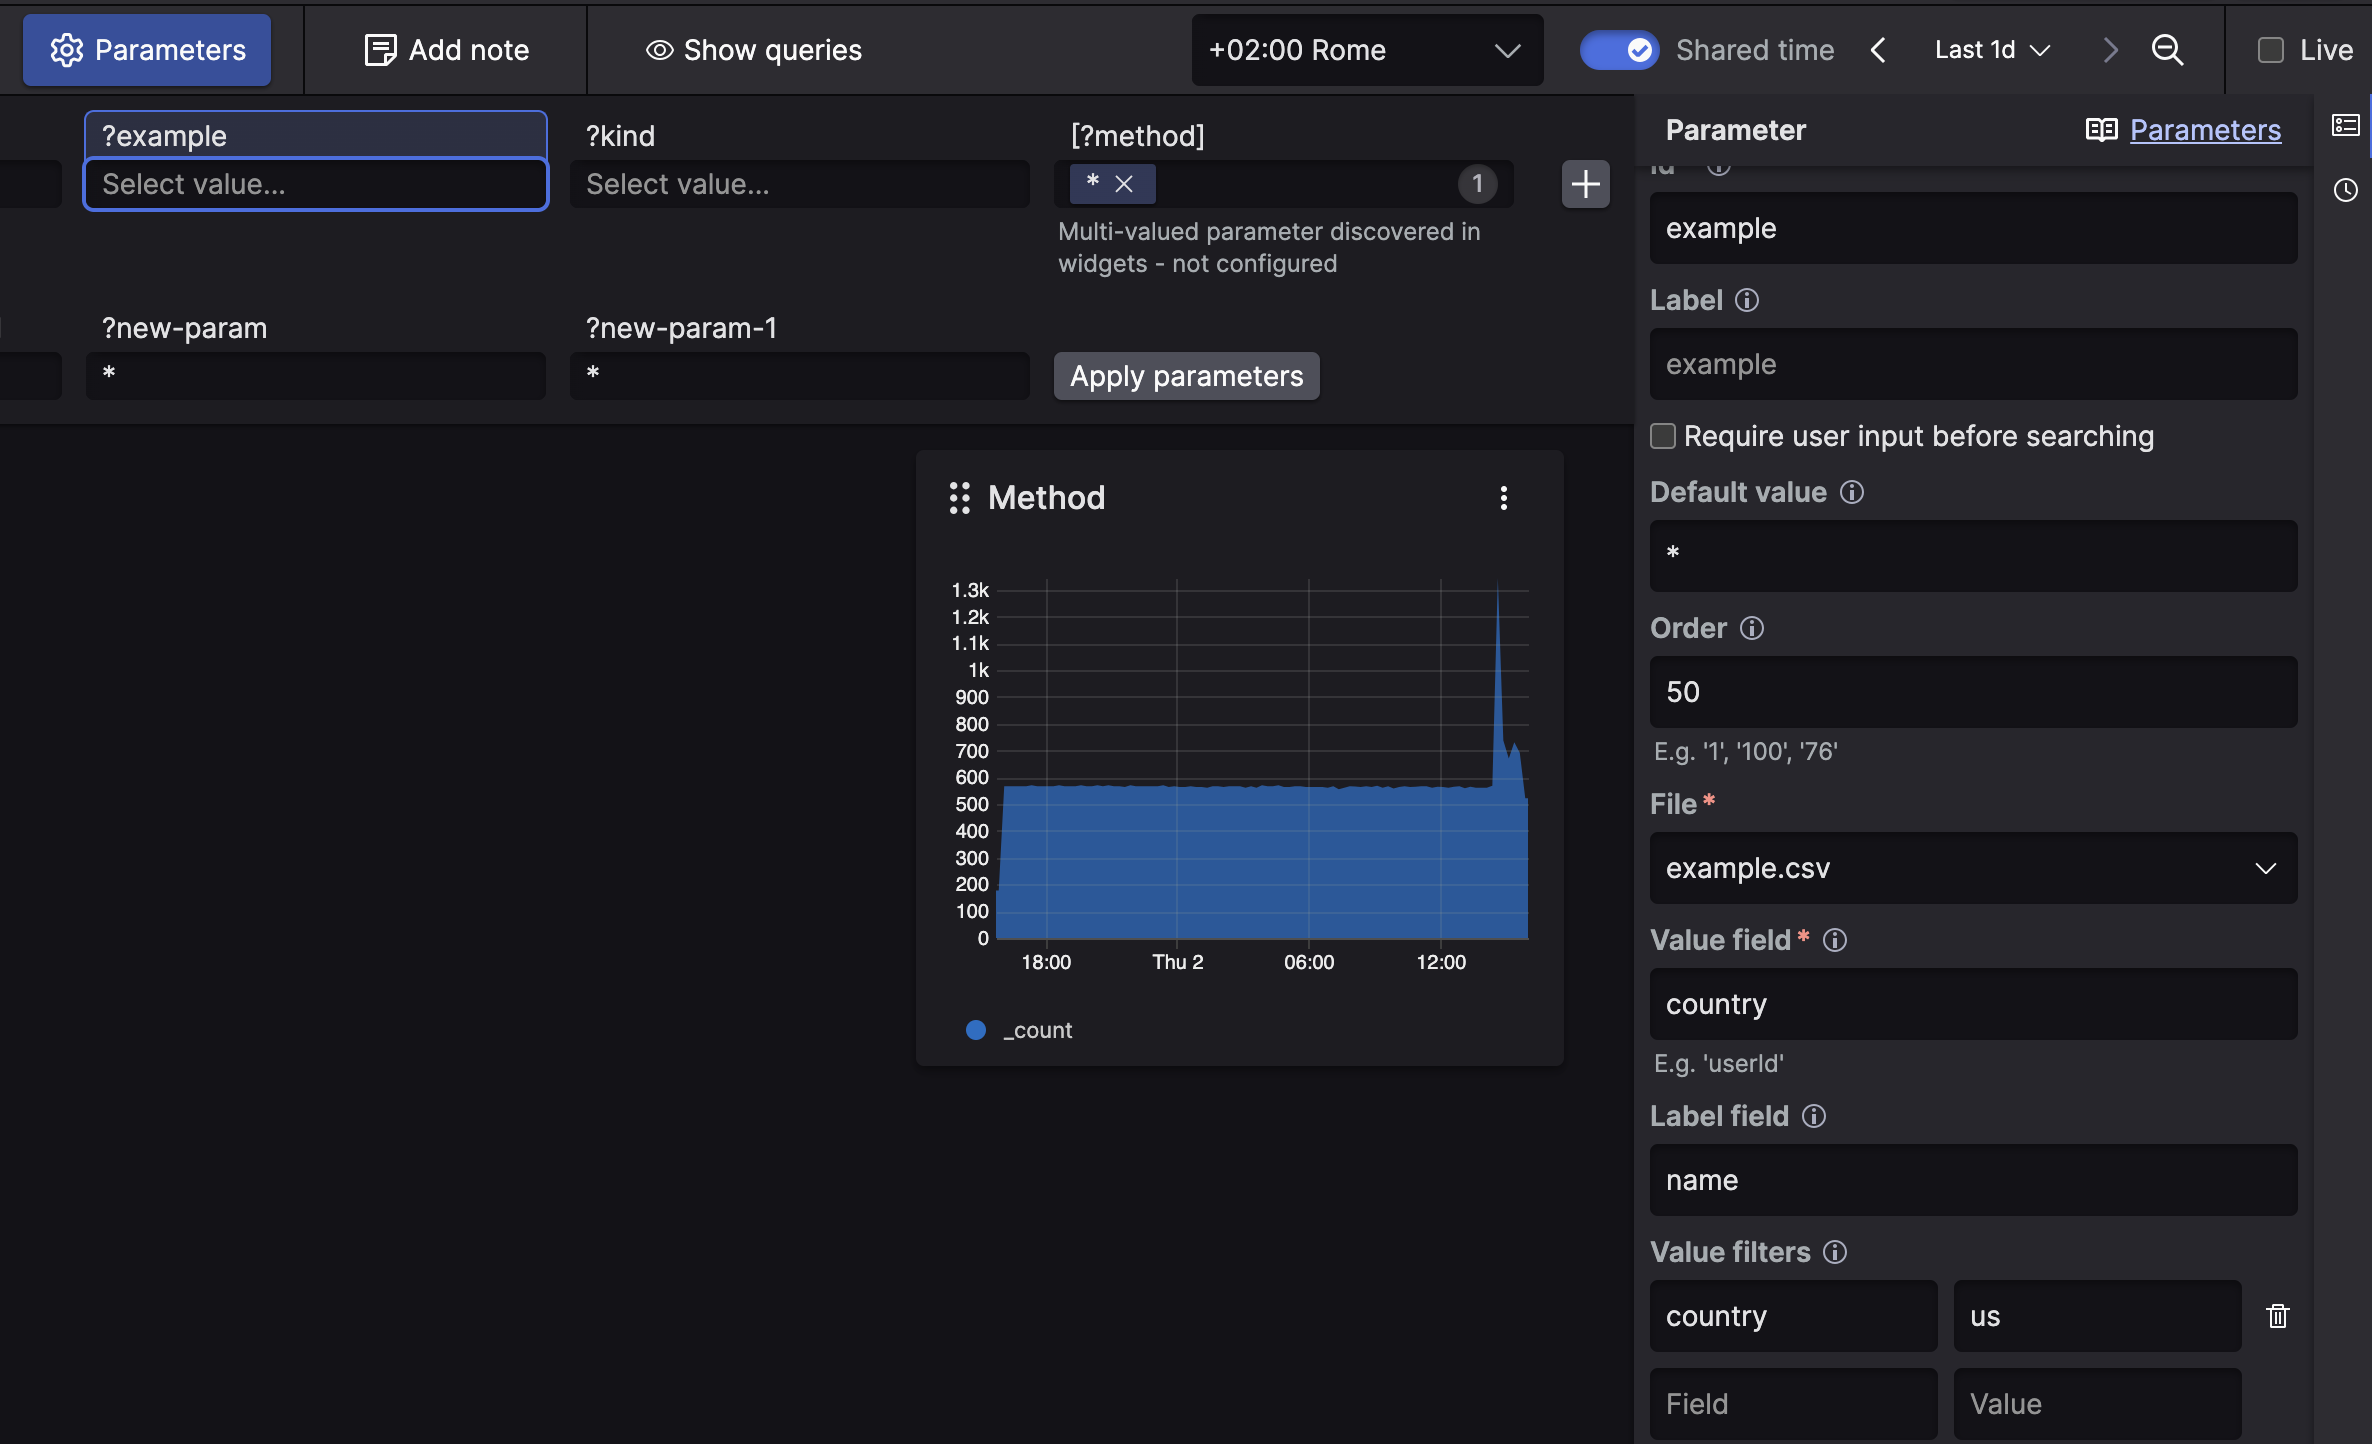Enable the Live checkbox
Viewport: 2372px width, 1444px height.
[x=2270, y=49]
